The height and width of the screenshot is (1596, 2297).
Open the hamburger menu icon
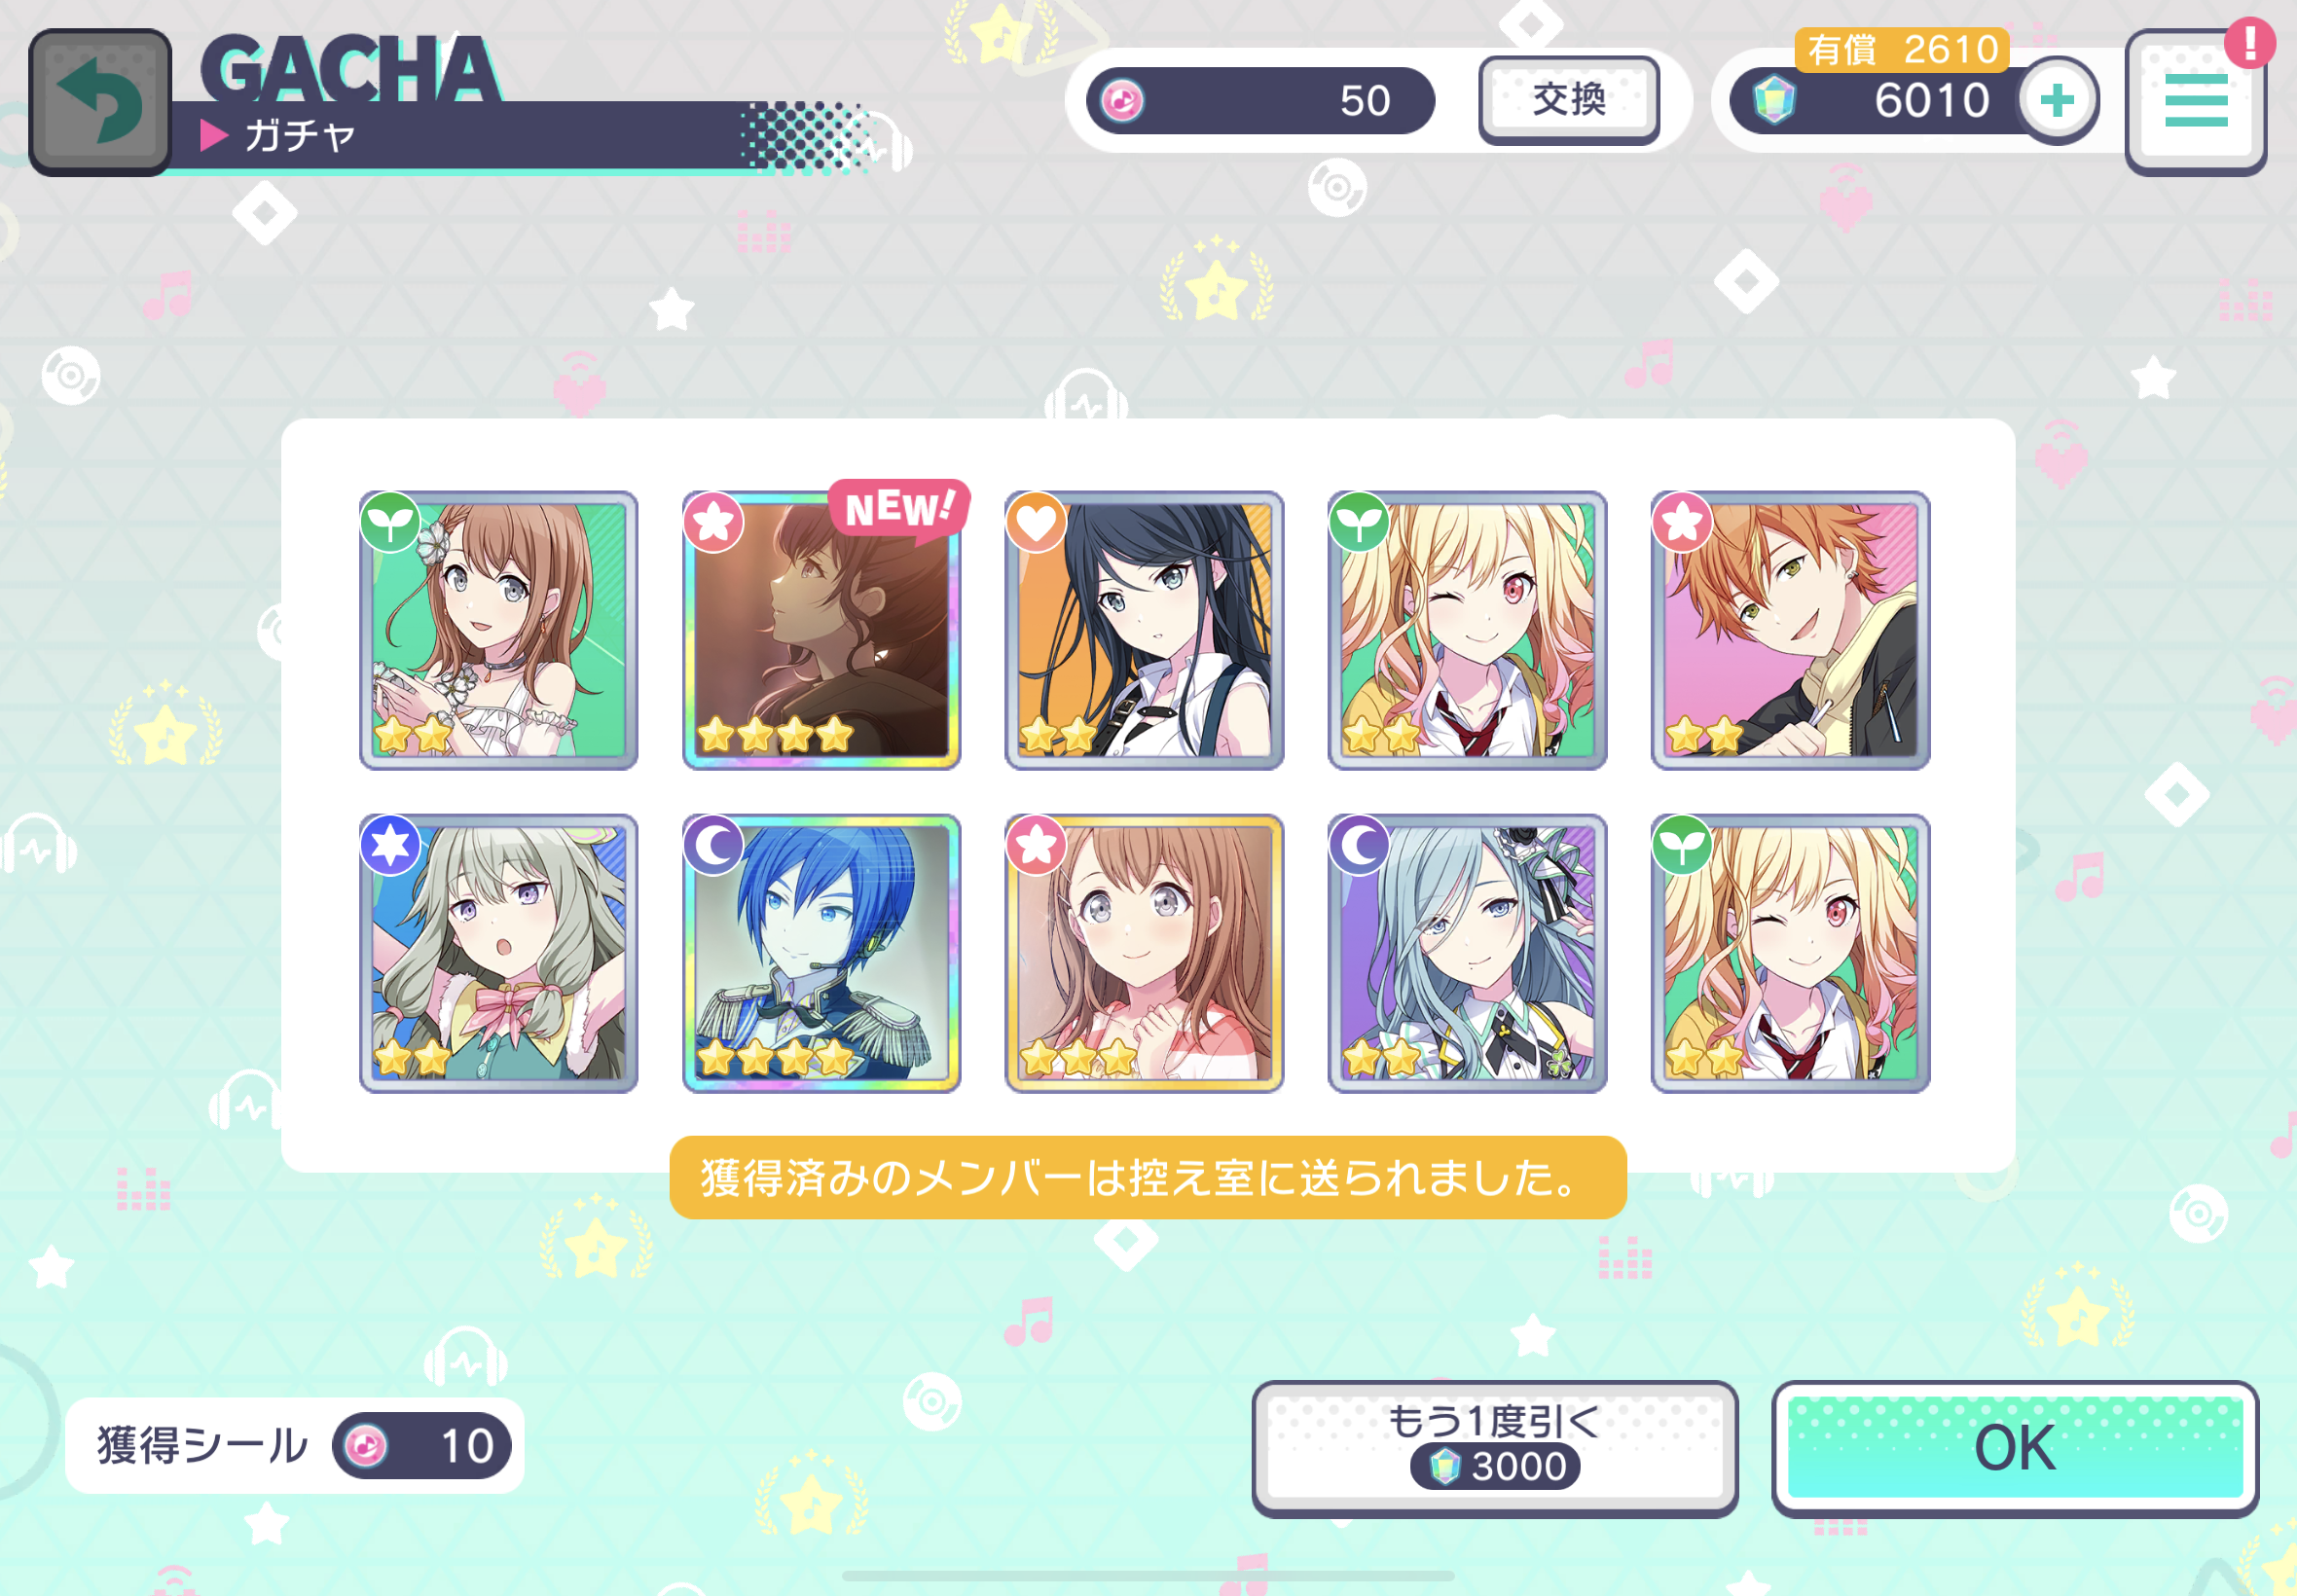coord(2195,101)
